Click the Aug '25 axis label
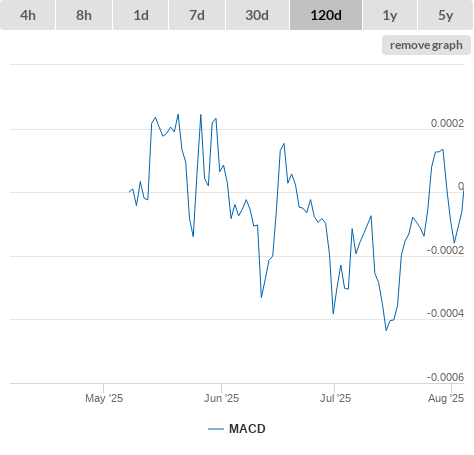 (x=446, y=398)
